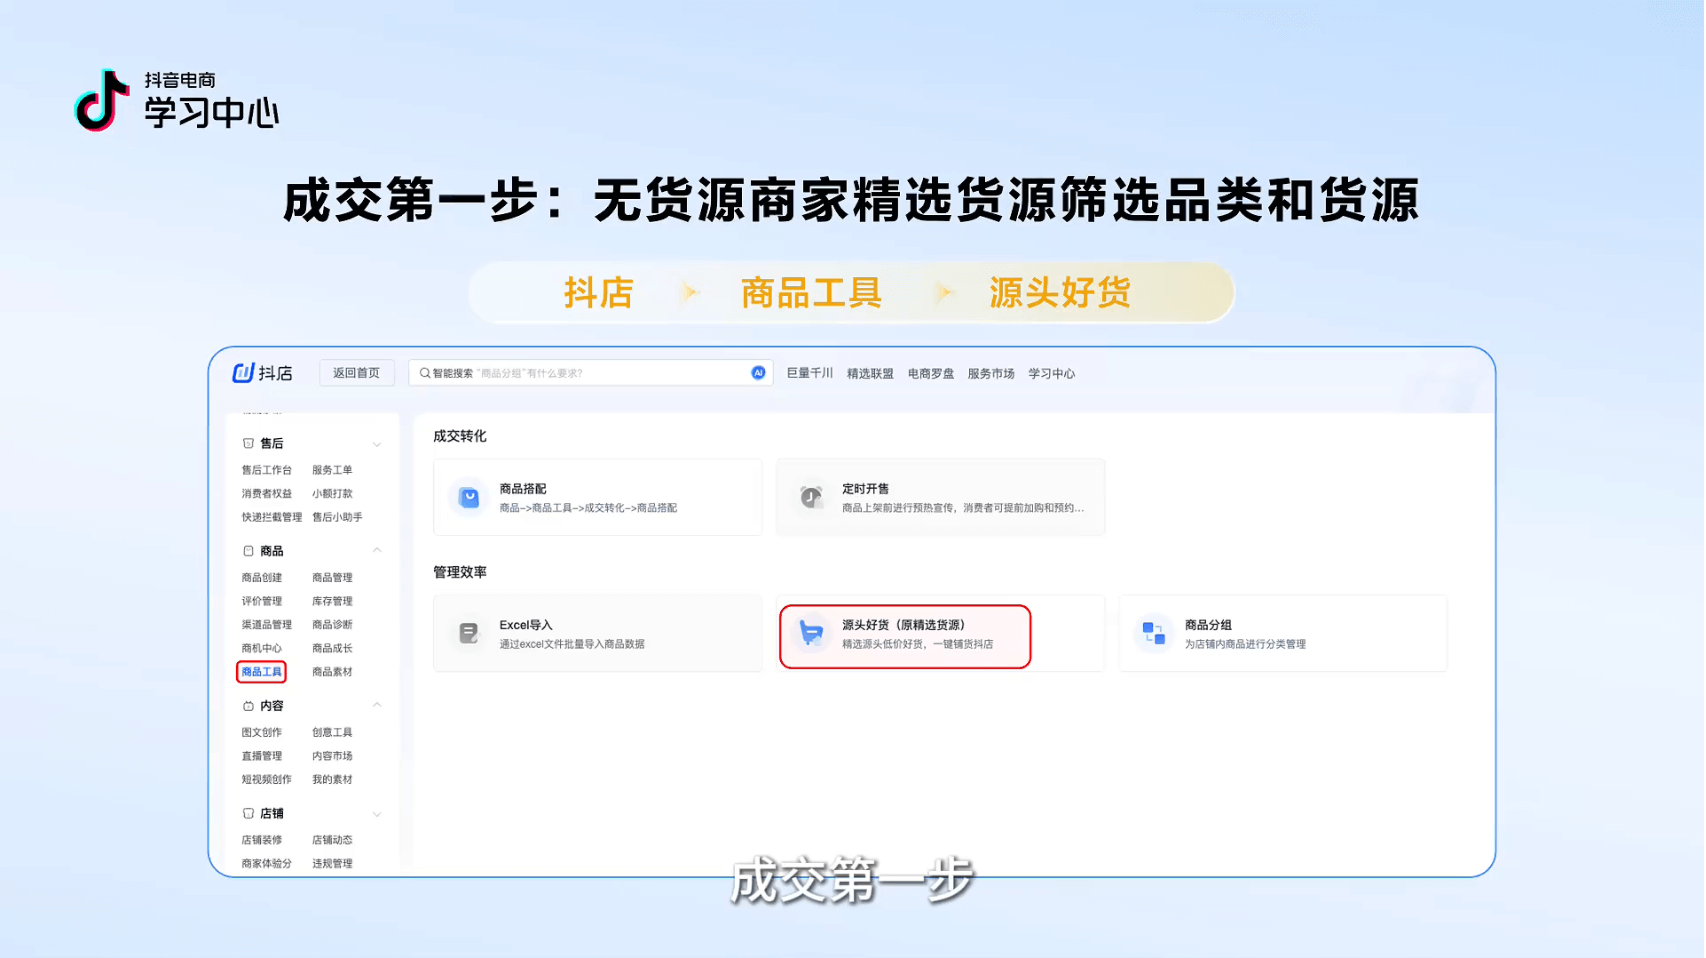The image size is (1706, 958).
Task: Select 快递拦截管理 in sidebar
Action: tap(272, 518)
